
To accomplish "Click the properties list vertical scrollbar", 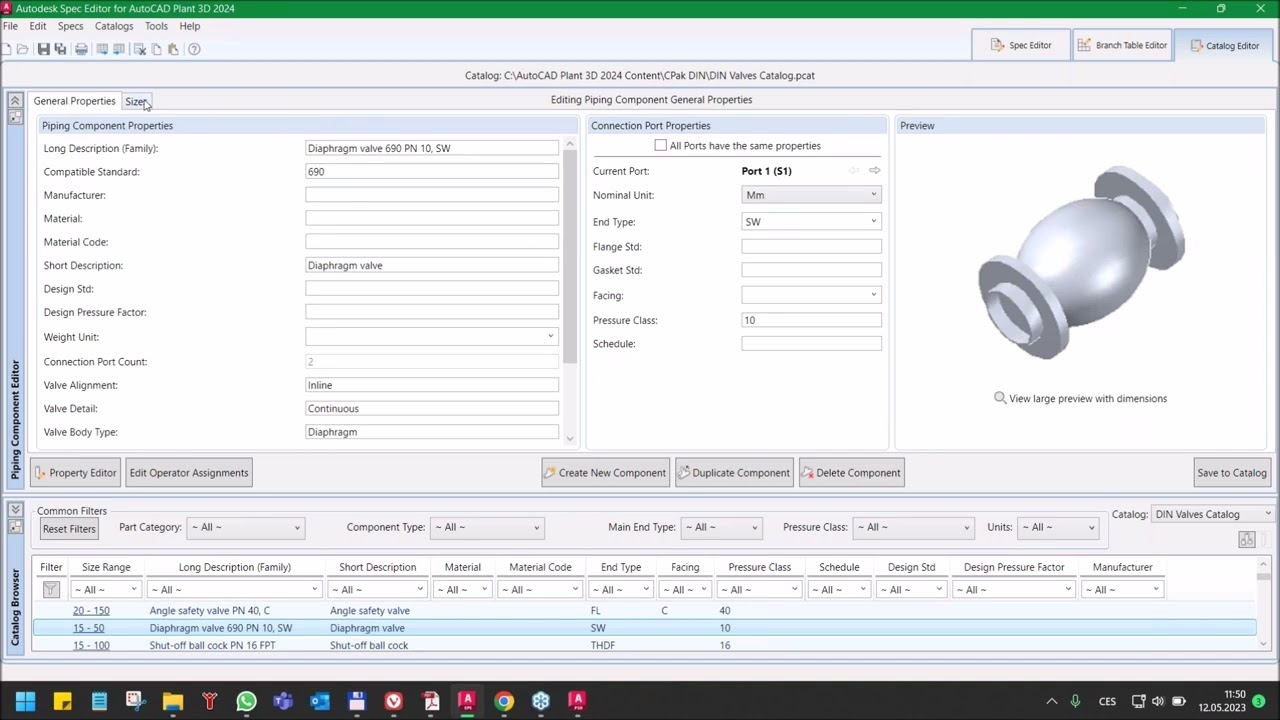I will pos(570,291).
